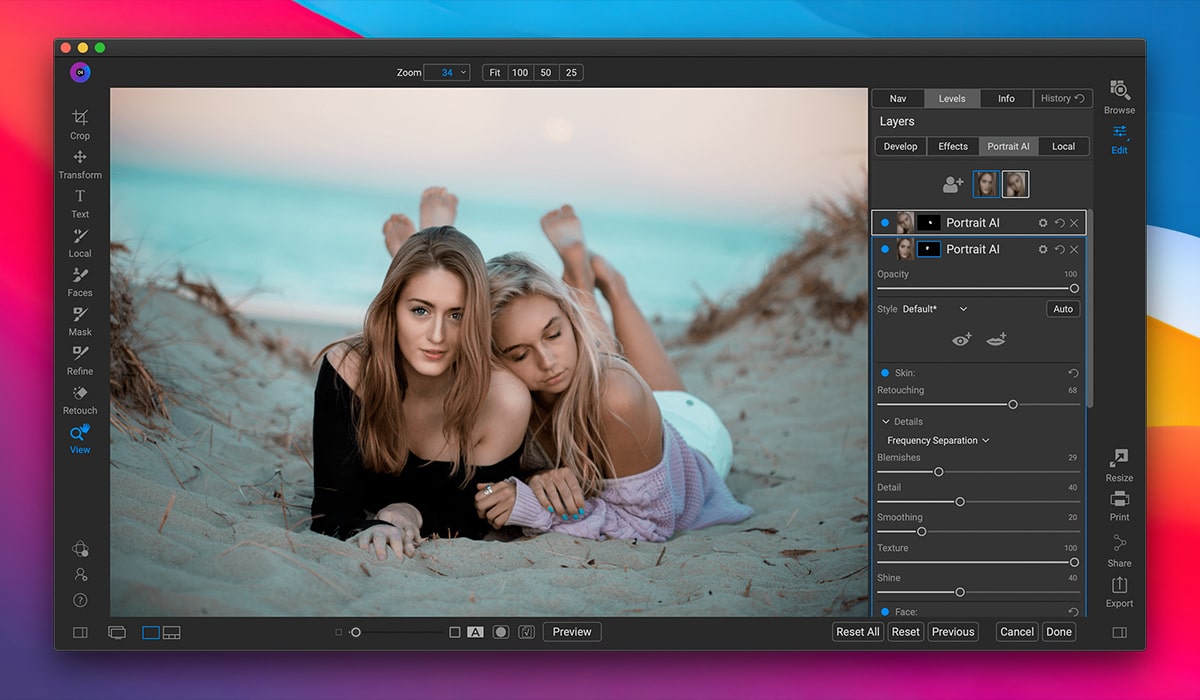Collapse the Details section
The height and width of the screenshot is (700, 1200).
[x=886, y=422]
